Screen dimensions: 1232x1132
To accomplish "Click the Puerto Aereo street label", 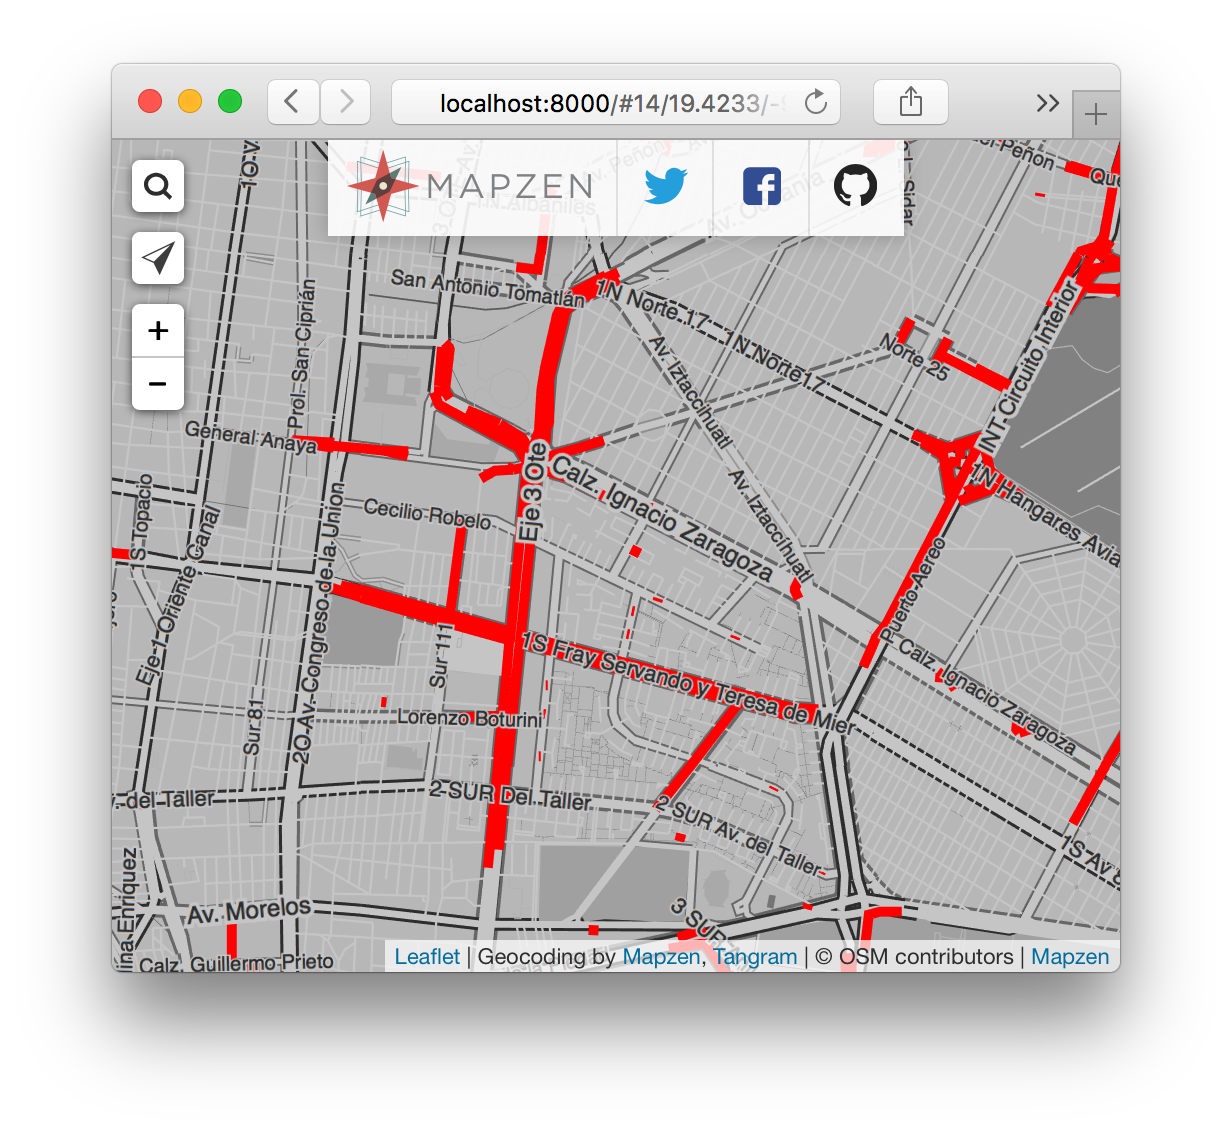I will tap(912, 589).
